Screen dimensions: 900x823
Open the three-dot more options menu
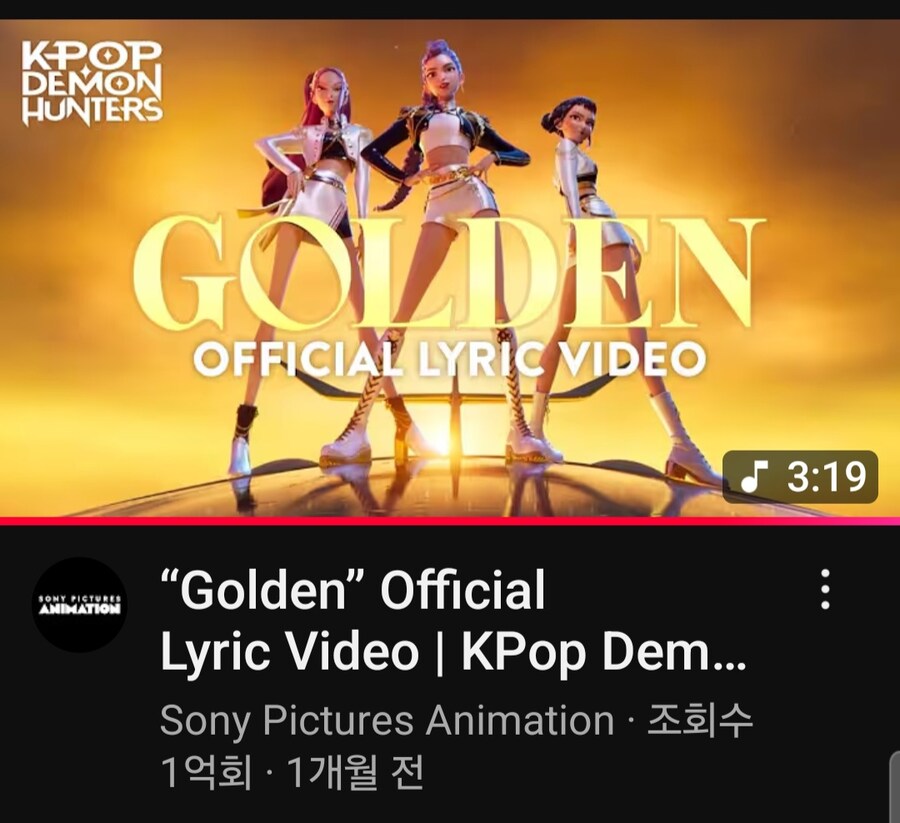click(x=825, y=589)
